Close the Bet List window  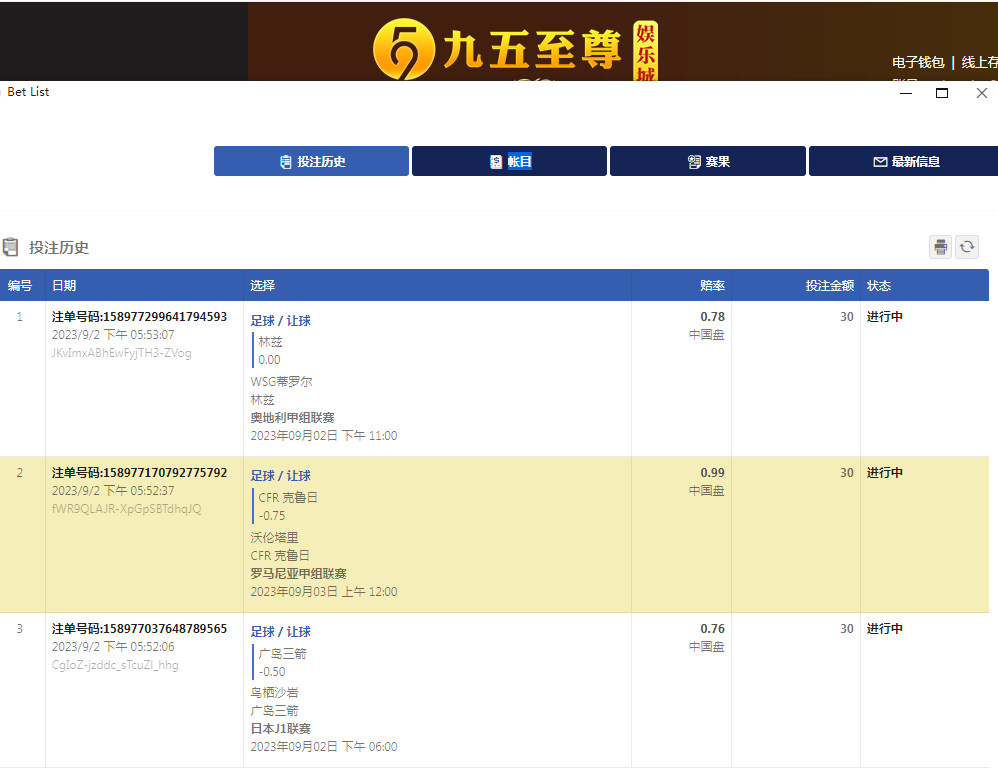(981, 93)
